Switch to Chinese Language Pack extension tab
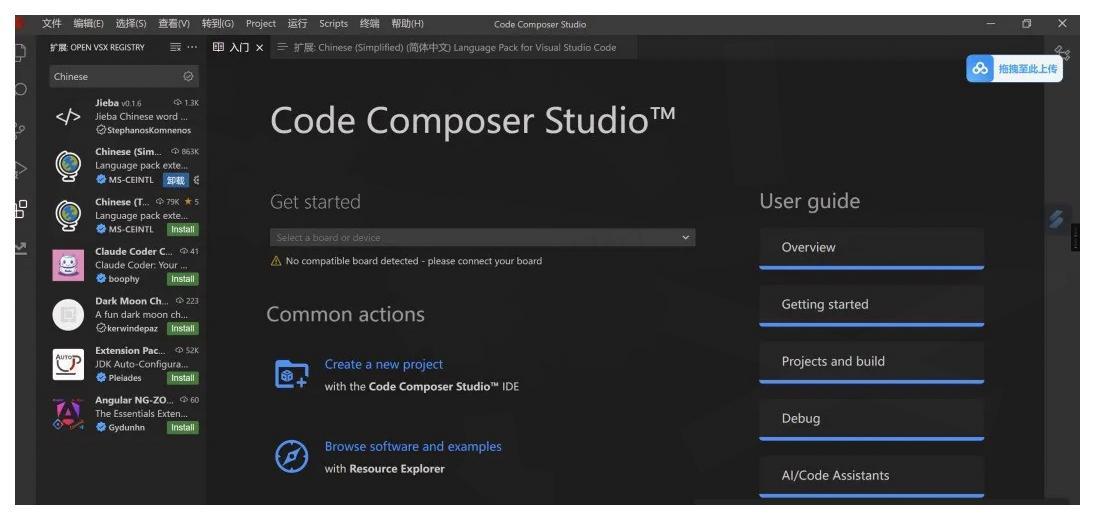This screenshot has height=520, width=1095. [x=454, y=47]
